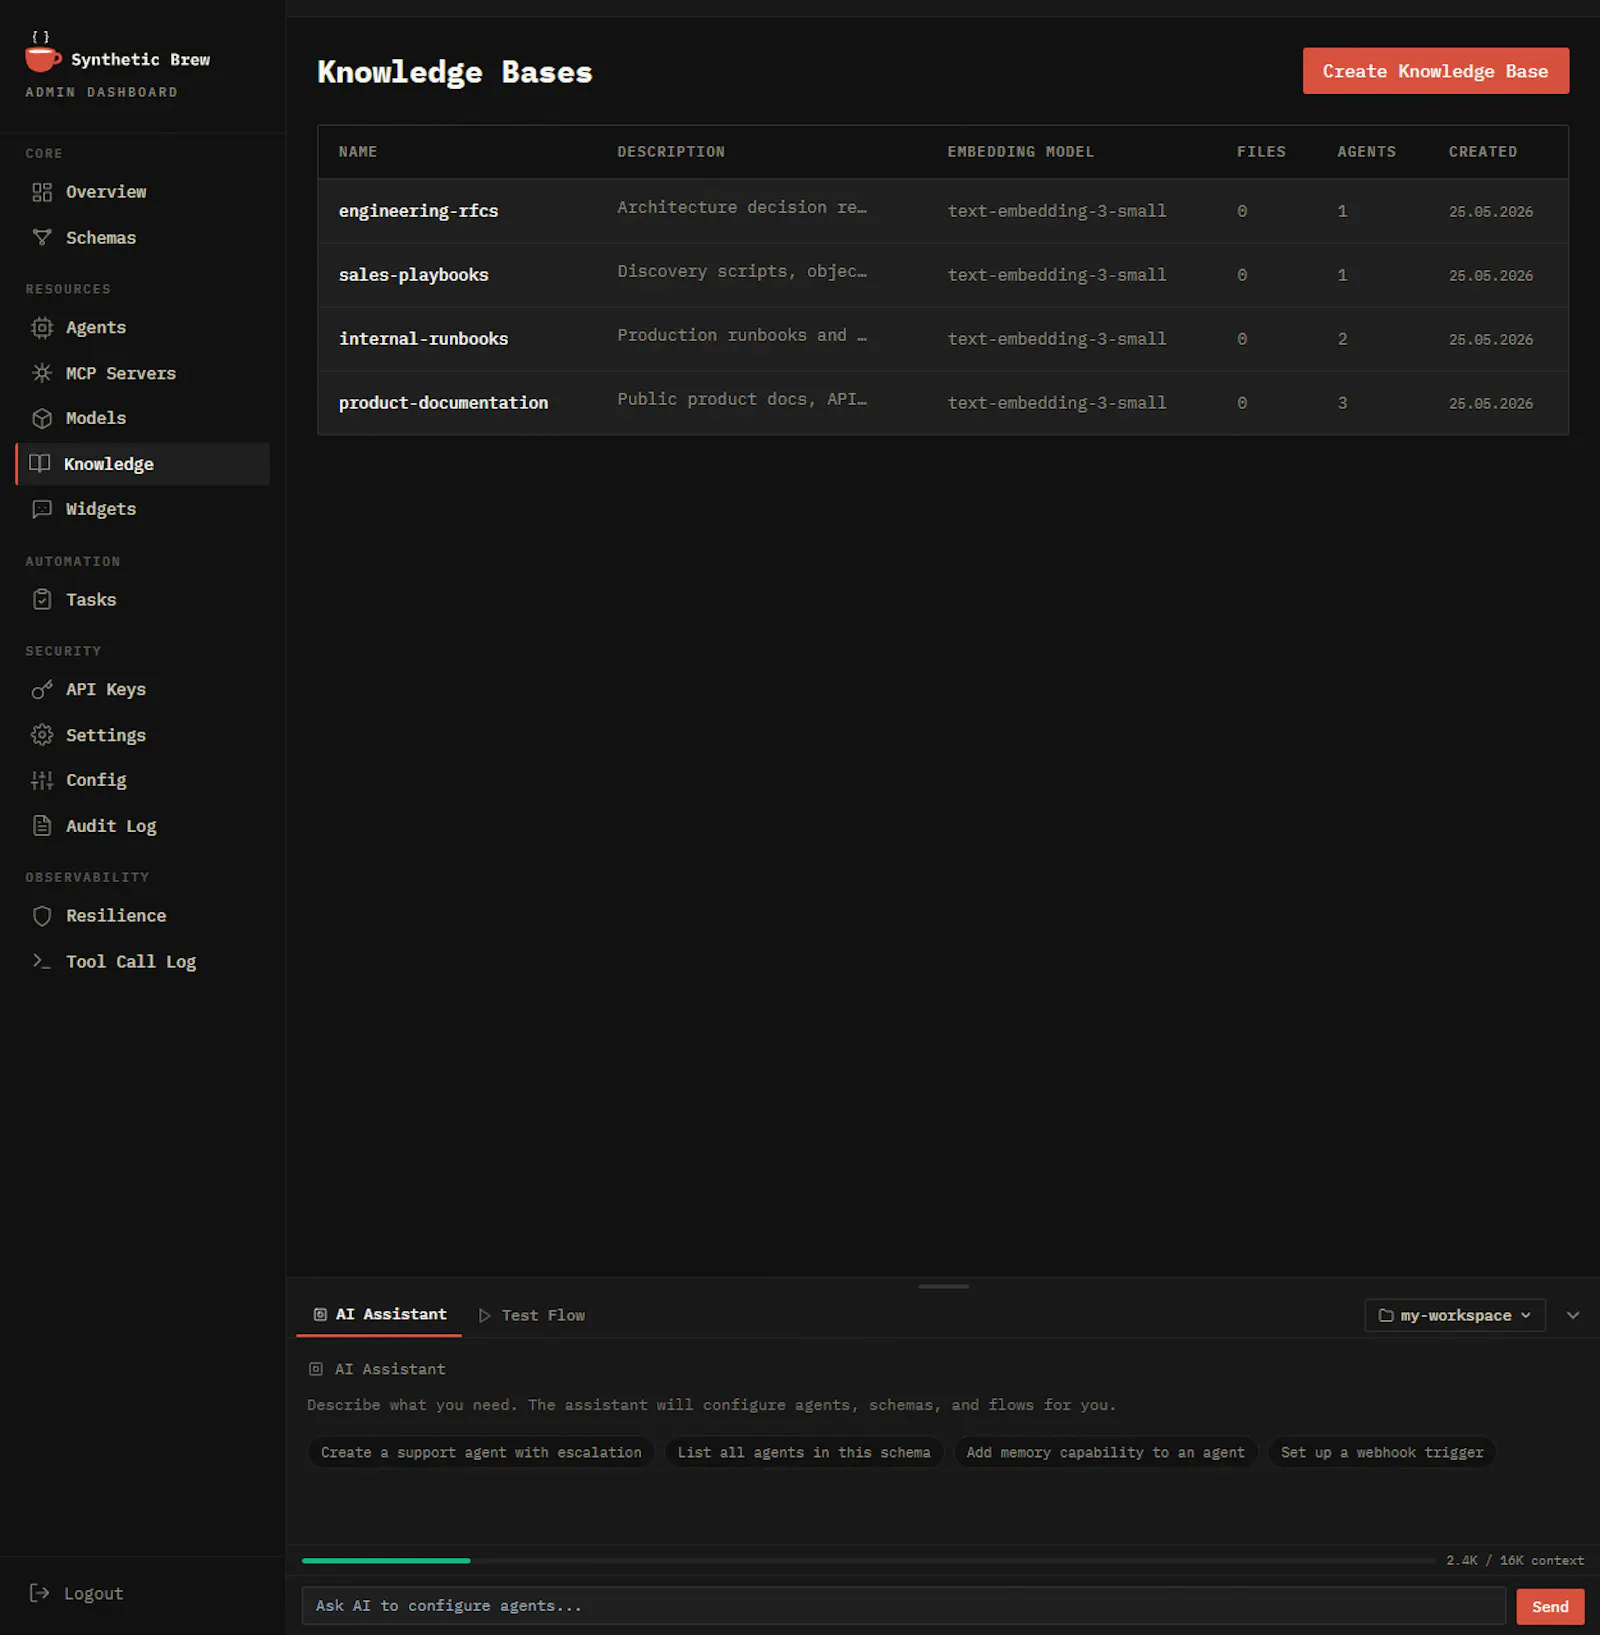The image size is (1600, 1635).
Task: Choose 'Set up a webhook trigger' suggestion
Action: 1382,1452
